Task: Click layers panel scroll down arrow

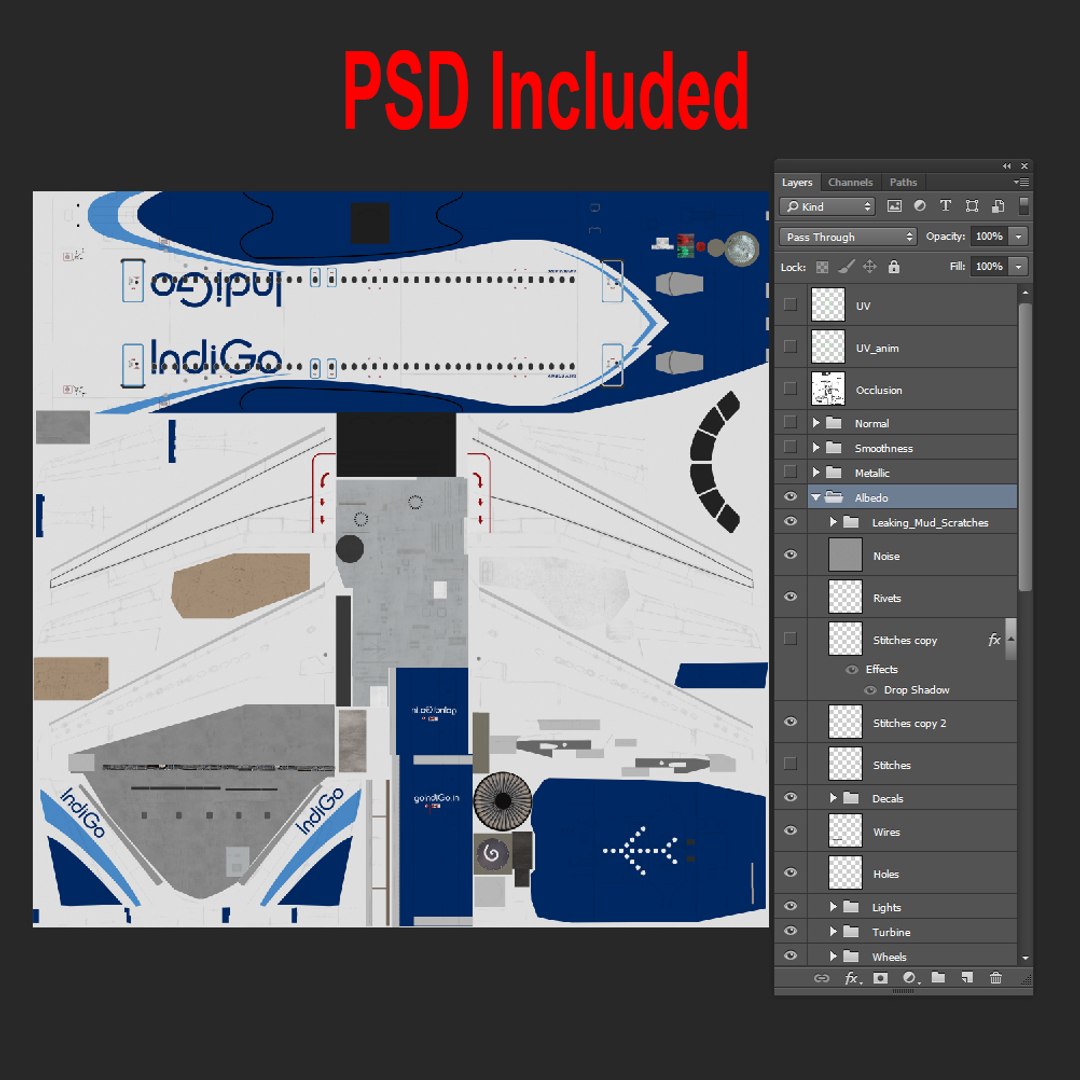Action: point(1025,957)
